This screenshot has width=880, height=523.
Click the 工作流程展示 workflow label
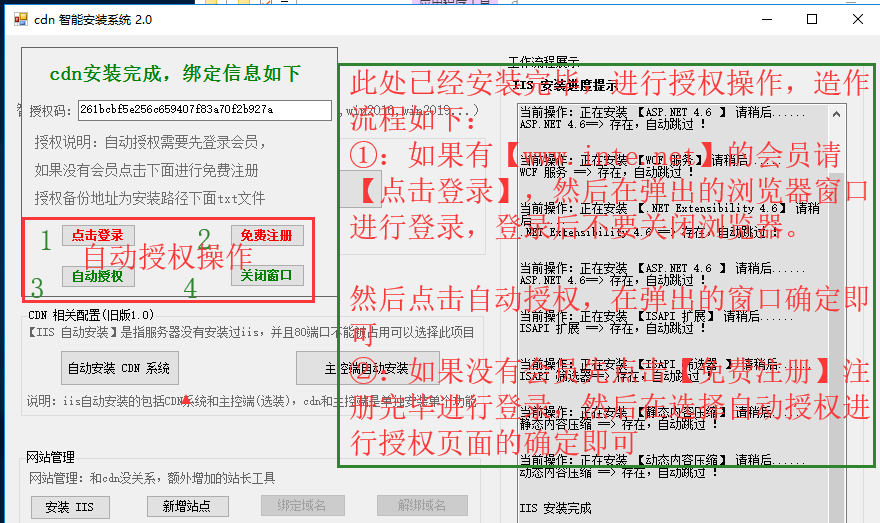point(543,61)
